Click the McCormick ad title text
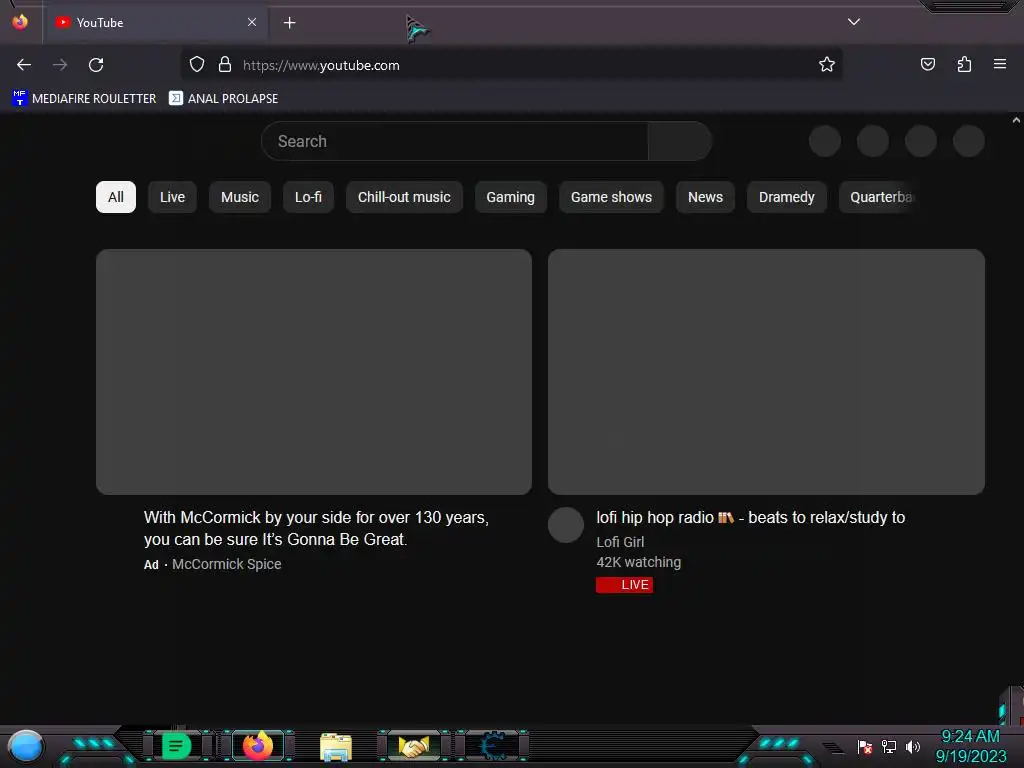Viewport: 1024px width, 768px height. coord(316,528)
